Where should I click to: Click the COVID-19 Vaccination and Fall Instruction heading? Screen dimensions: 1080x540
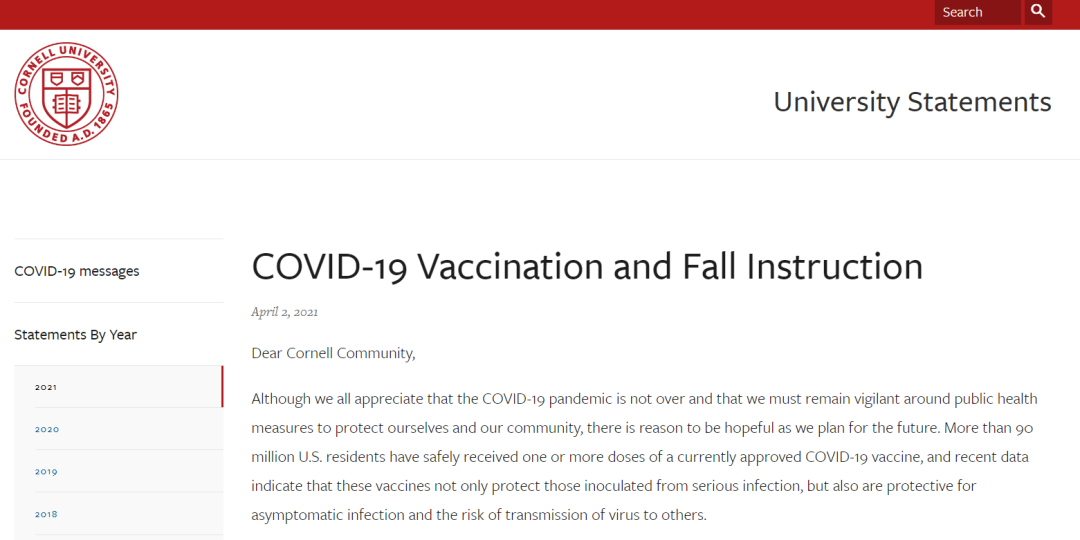pyautogui.click(x=588, y=267)
